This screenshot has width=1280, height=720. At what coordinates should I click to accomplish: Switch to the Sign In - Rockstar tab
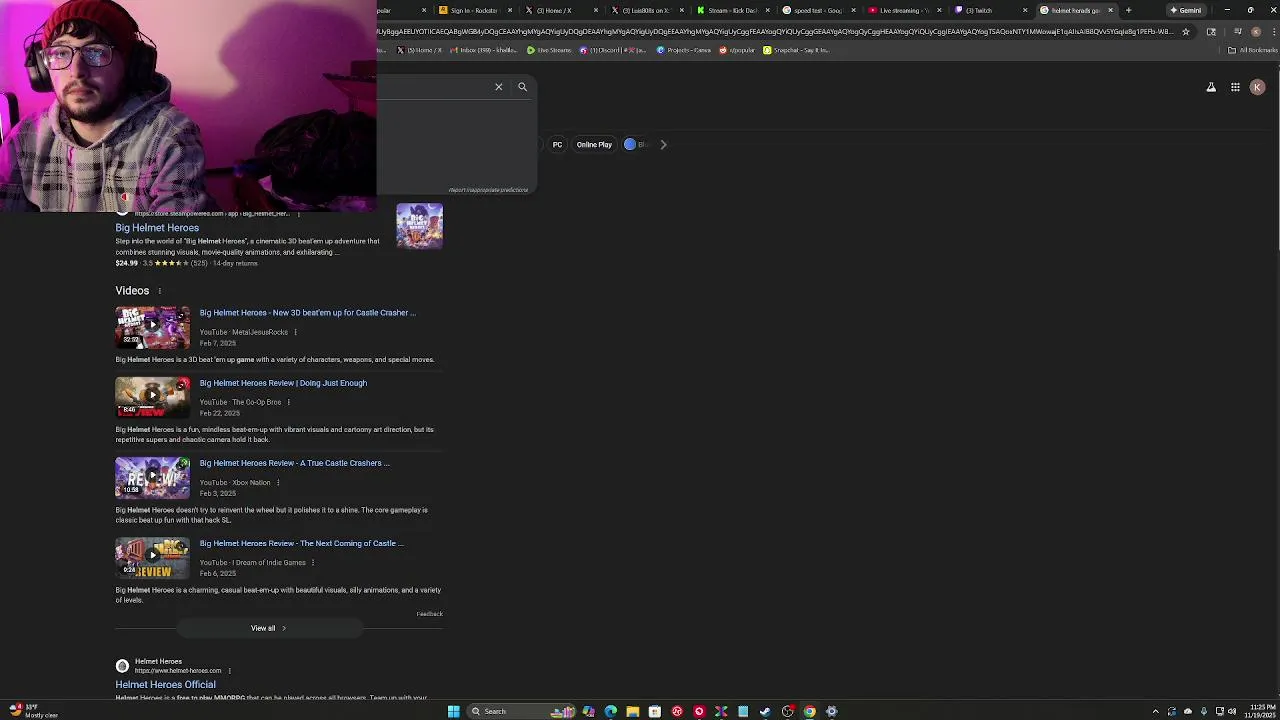474,10
